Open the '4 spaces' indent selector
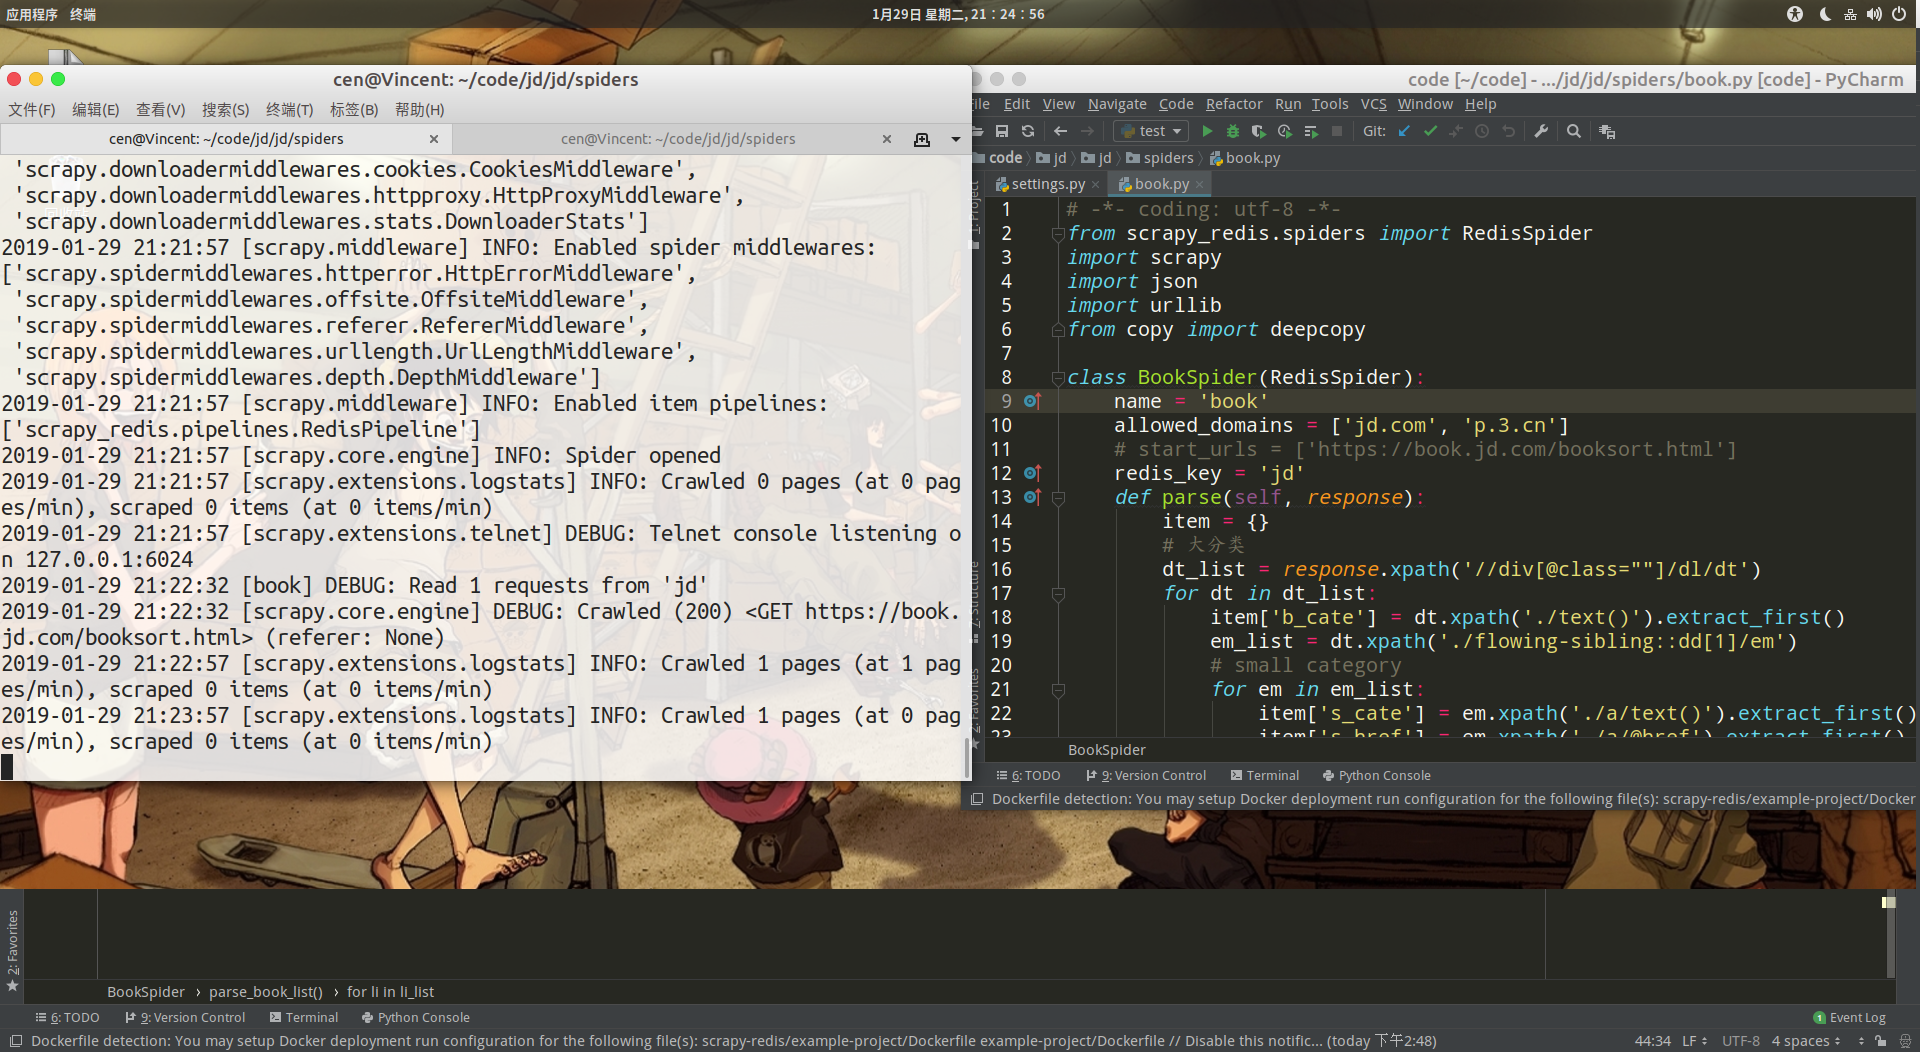1920x1052 pixels. point(1806,1041)
